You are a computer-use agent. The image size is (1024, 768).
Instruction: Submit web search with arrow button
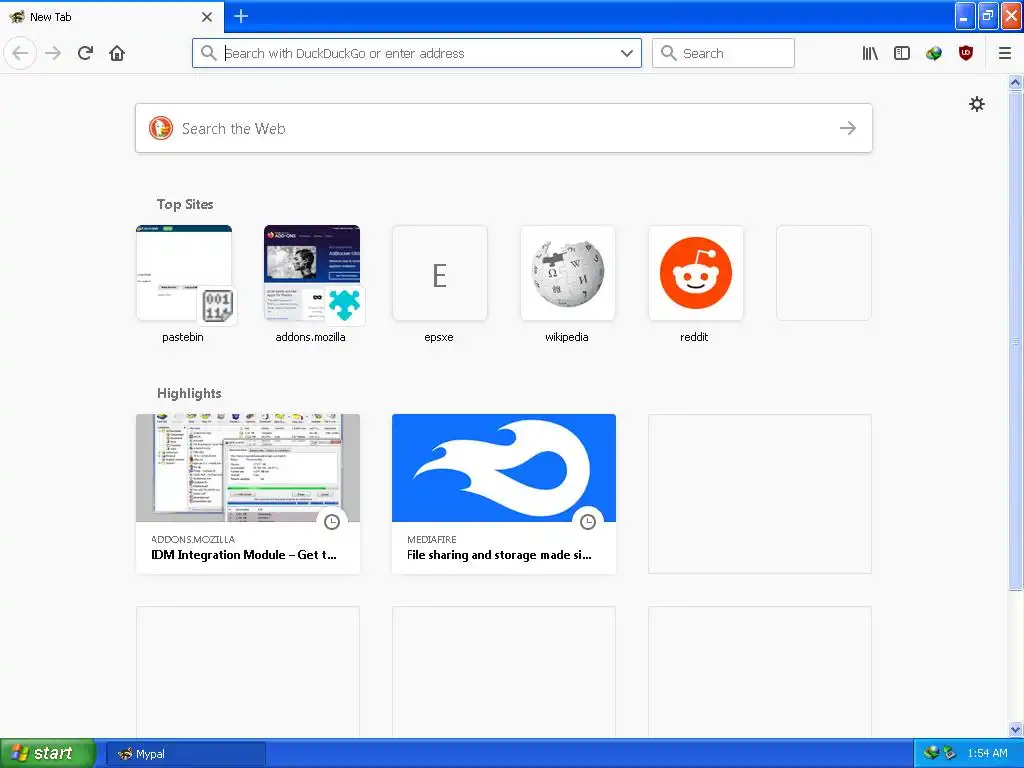point(848,128)
